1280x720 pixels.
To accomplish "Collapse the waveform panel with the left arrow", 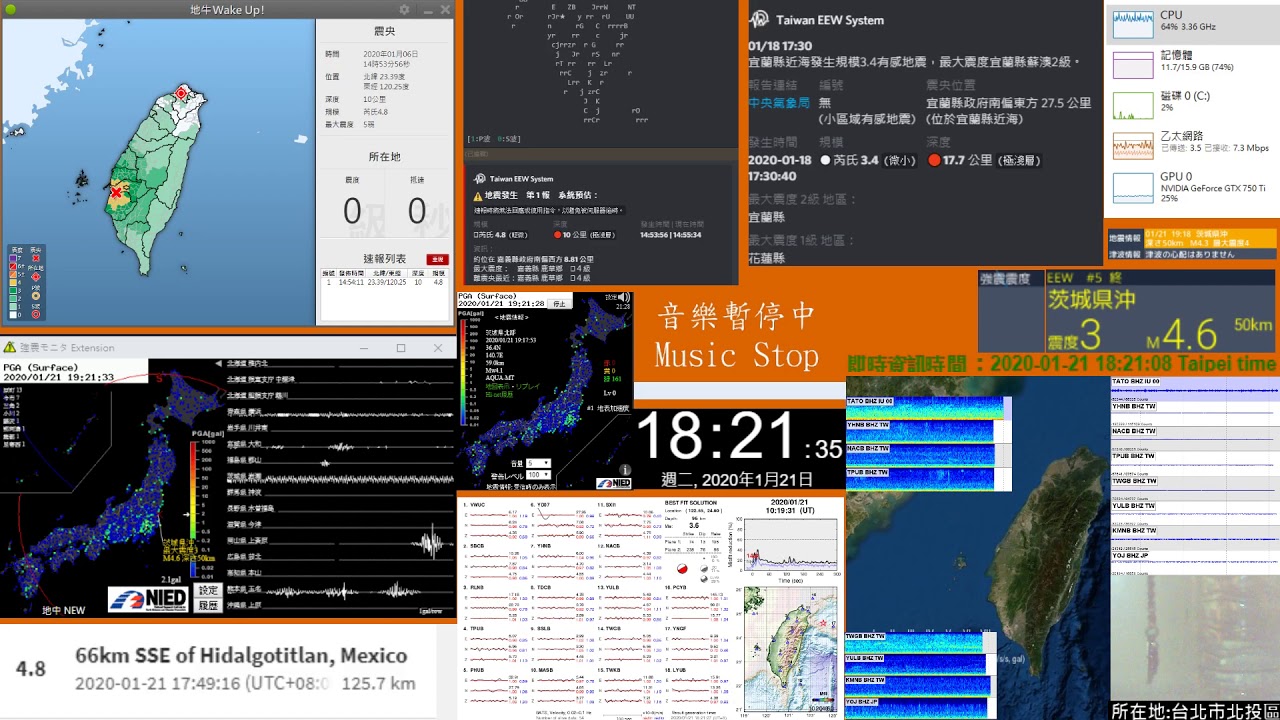I will point(217,362).
